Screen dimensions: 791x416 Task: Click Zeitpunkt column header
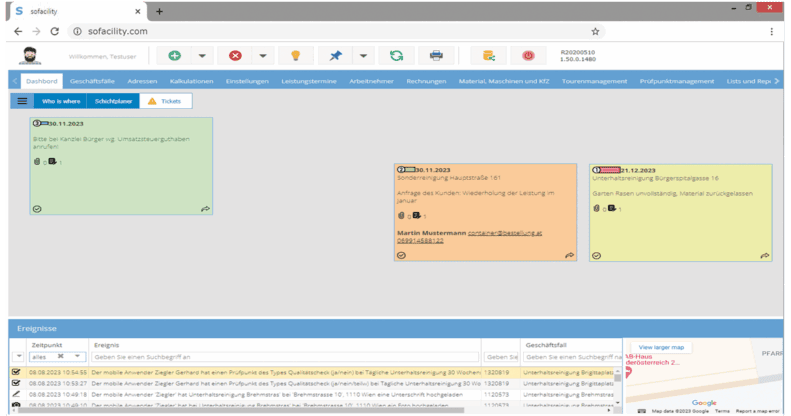[47, 345]
